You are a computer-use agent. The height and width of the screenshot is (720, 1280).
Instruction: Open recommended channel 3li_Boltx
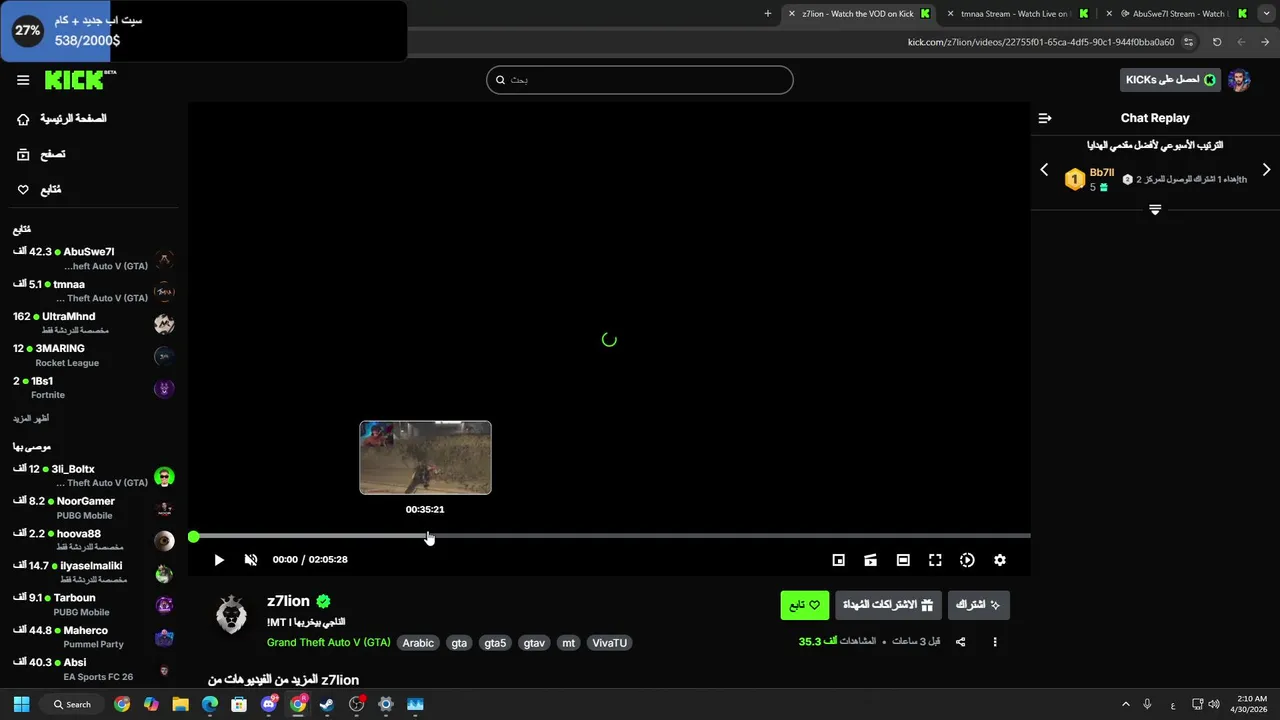pos(94,476)
